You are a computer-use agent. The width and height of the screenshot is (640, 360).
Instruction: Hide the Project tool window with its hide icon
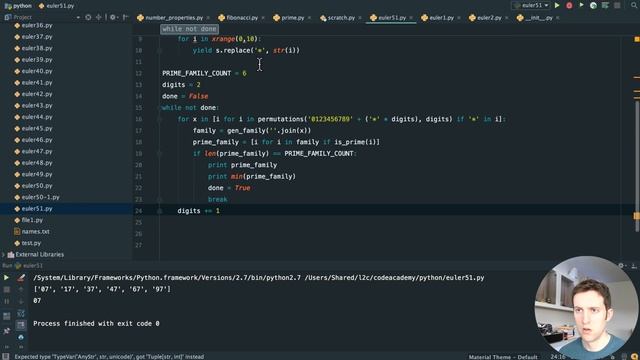(x=125, y=17)
